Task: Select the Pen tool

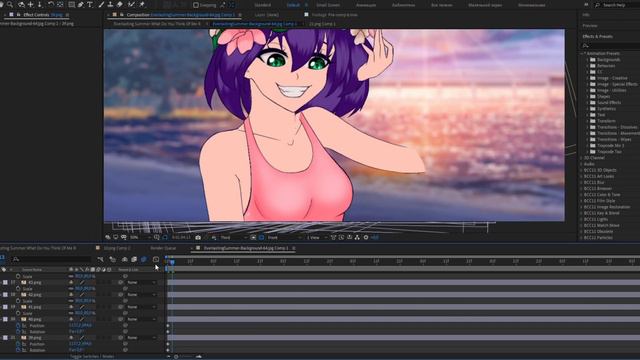Action: [x=80, y=4]
